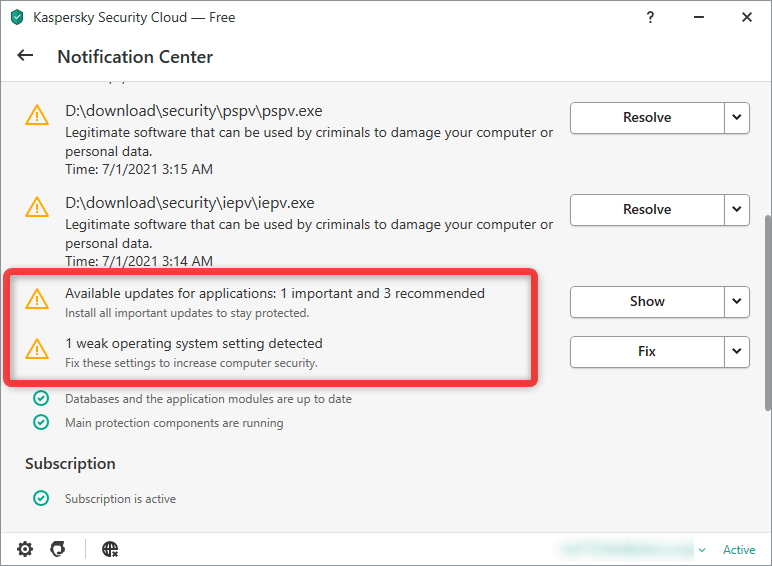Click the vertical scrollbar thumb

coord(768,313)
